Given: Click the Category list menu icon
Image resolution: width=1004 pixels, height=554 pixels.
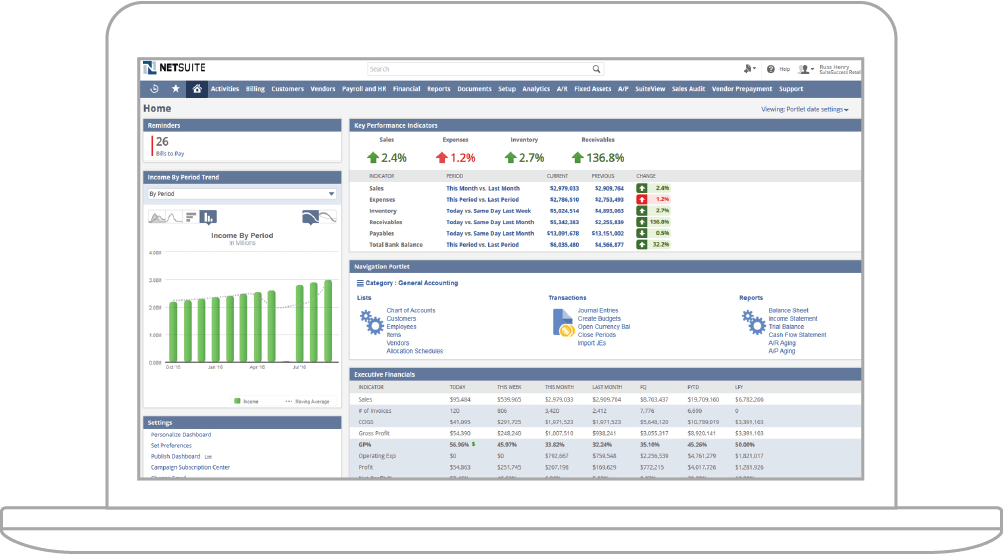Looking at the screenshot, I should point(360,283).
